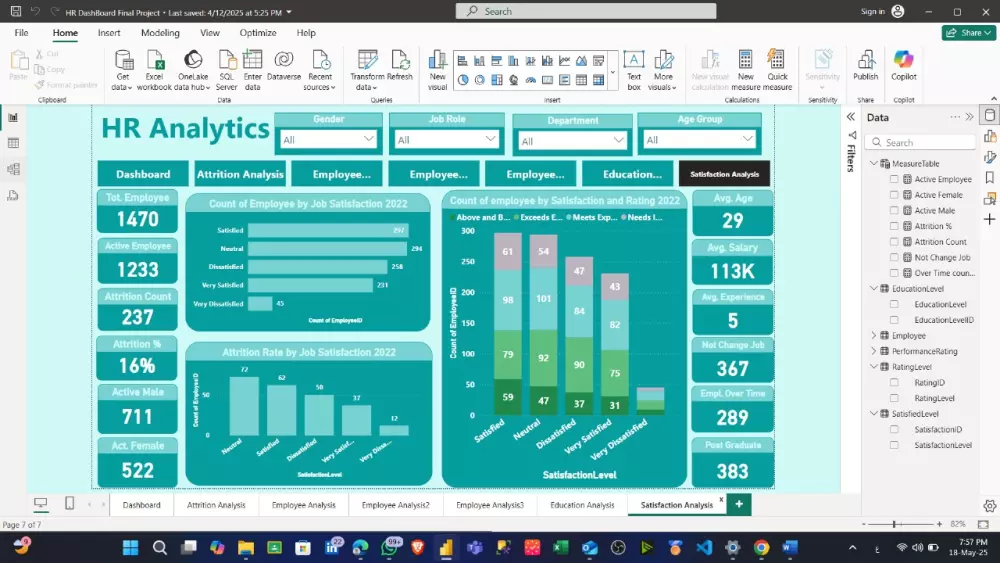Tick the EducationLevelID field checkbox
The width and height of the screenshot is (1000, 563).
pyautogui.click(x=894, y=320)
